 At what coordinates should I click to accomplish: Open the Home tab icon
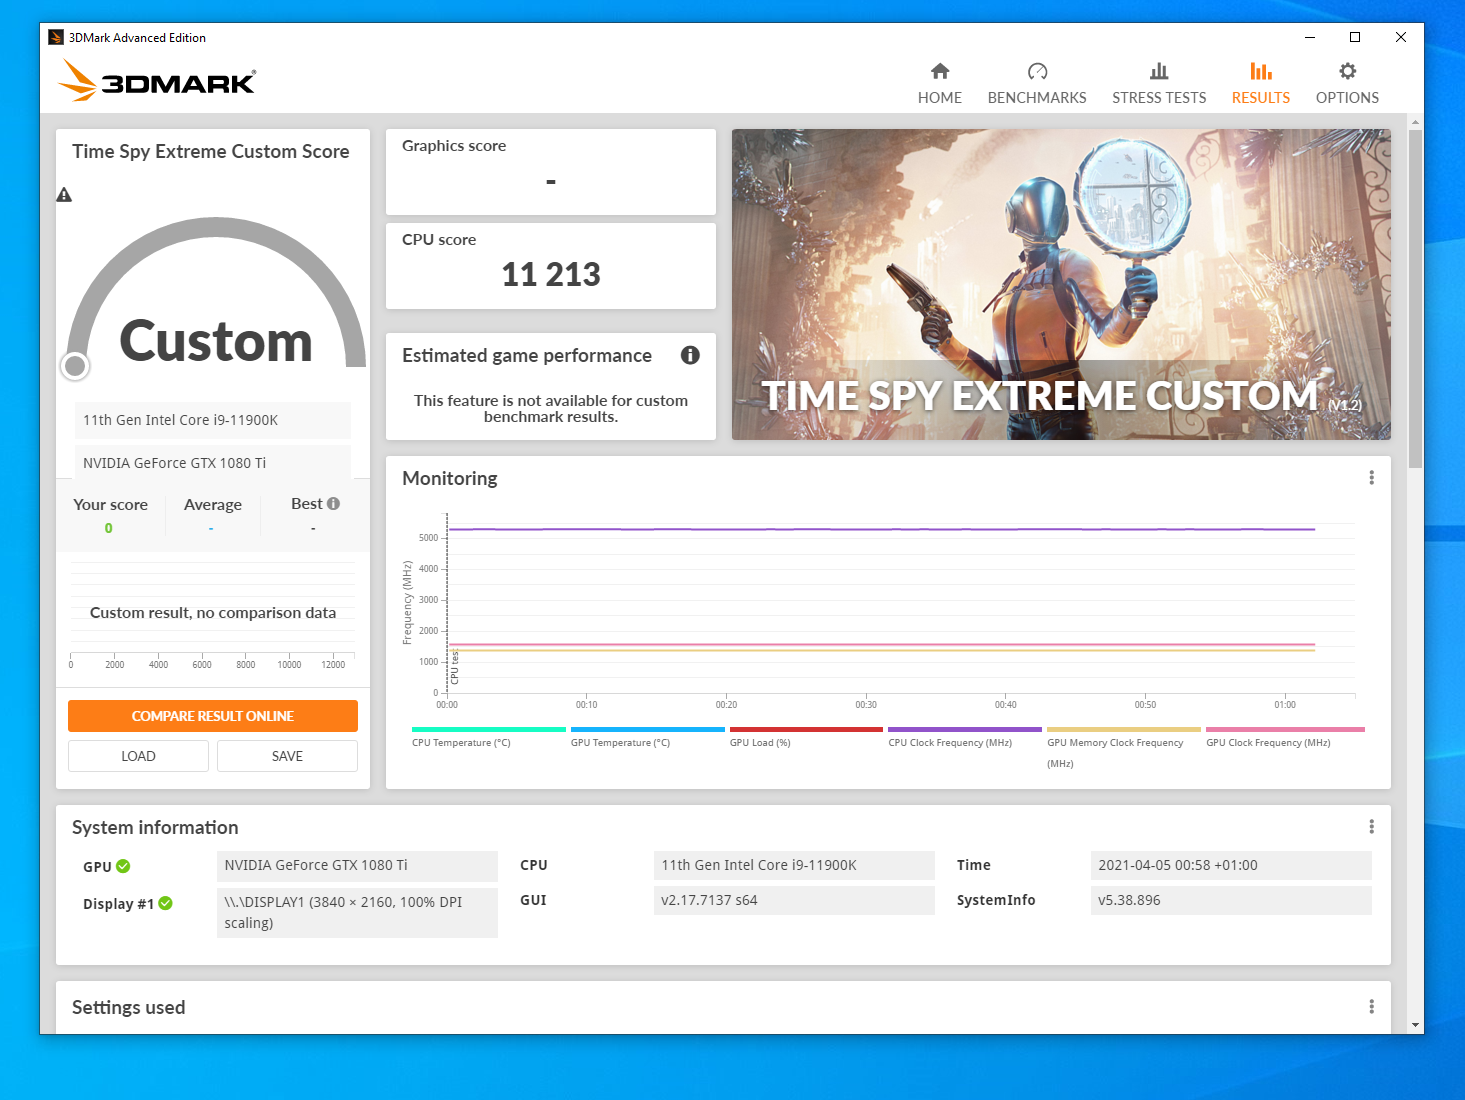pos(939,71)
